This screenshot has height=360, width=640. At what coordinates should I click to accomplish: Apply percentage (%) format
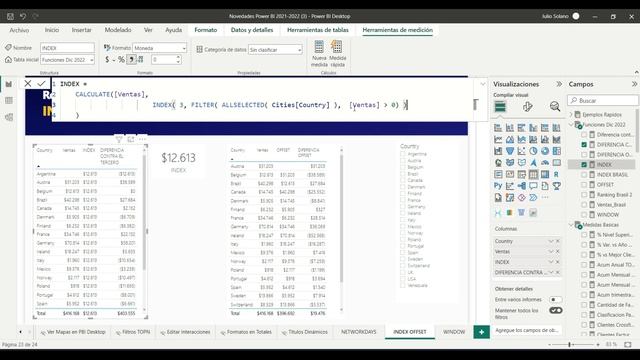(x=121, y=60)
